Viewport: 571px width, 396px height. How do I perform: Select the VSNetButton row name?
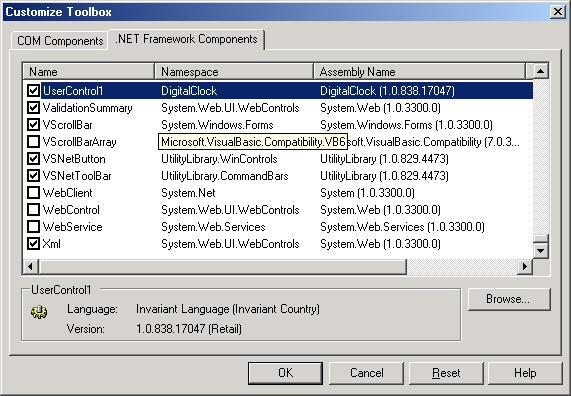(x=74, y=159)
